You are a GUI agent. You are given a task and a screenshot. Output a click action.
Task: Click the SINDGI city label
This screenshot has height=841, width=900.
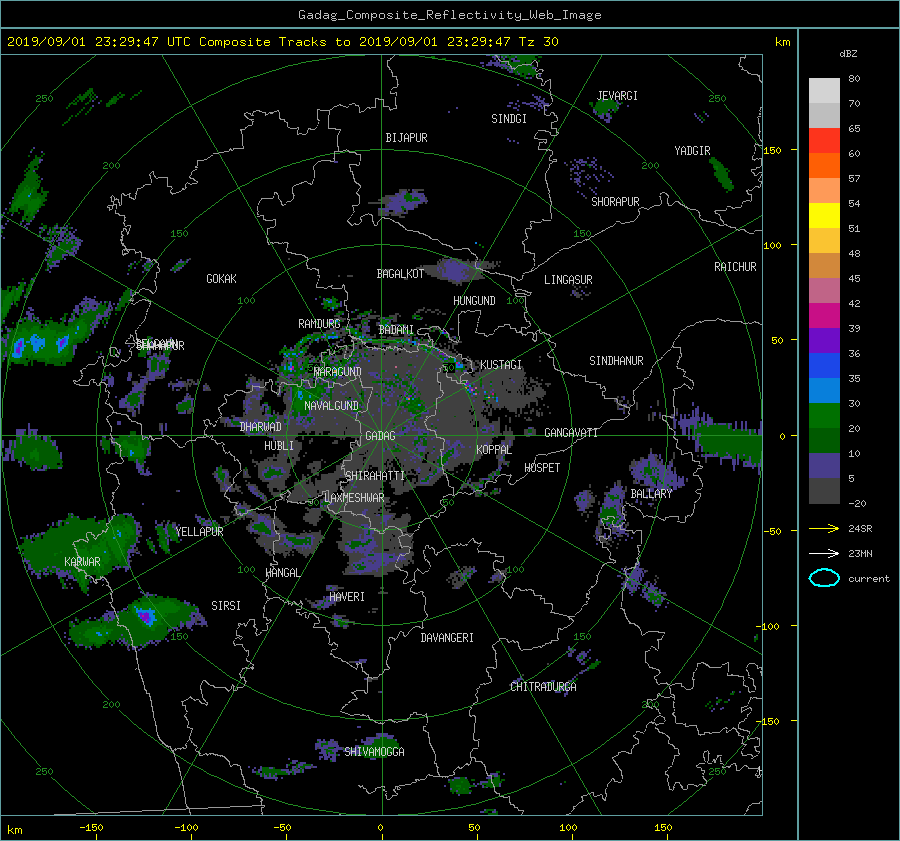(509, 119)
